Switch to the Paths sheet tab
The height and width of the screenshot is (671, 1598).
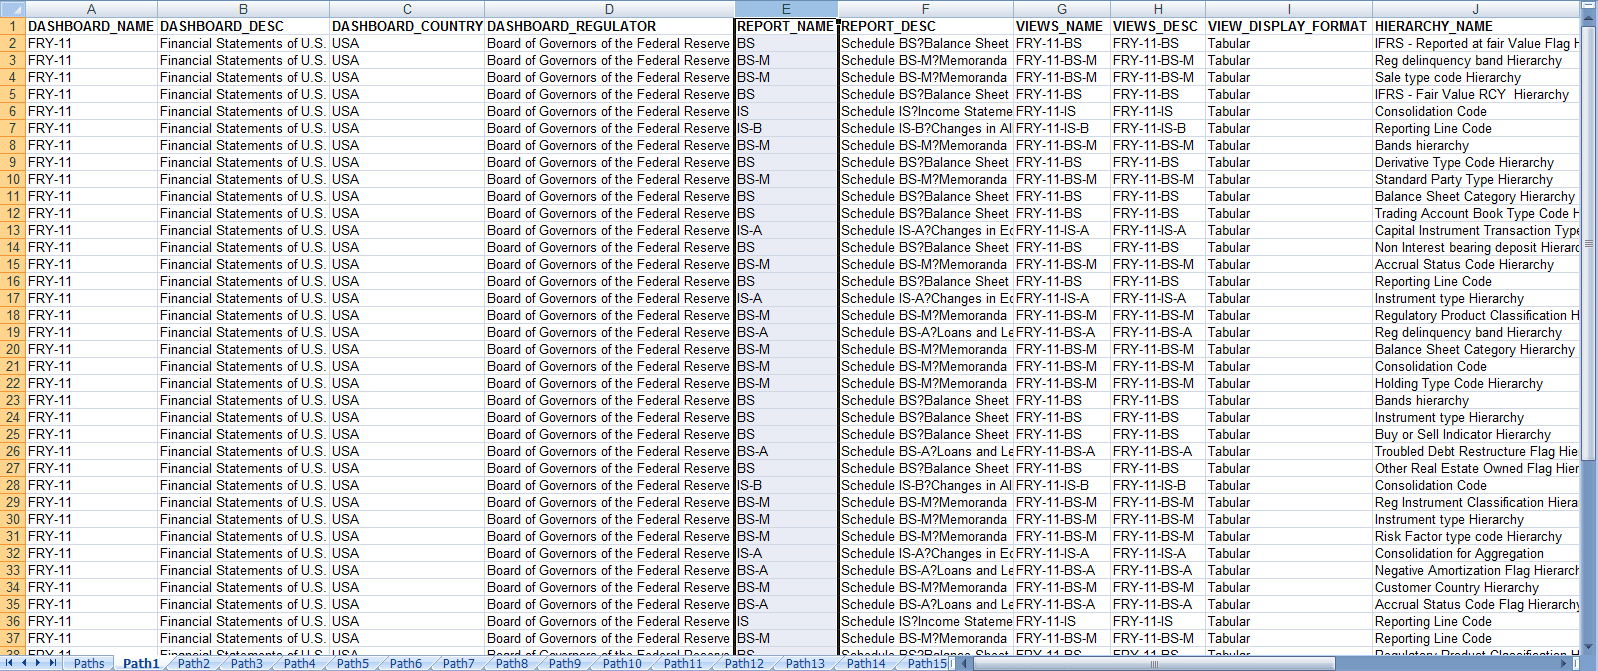89,663
